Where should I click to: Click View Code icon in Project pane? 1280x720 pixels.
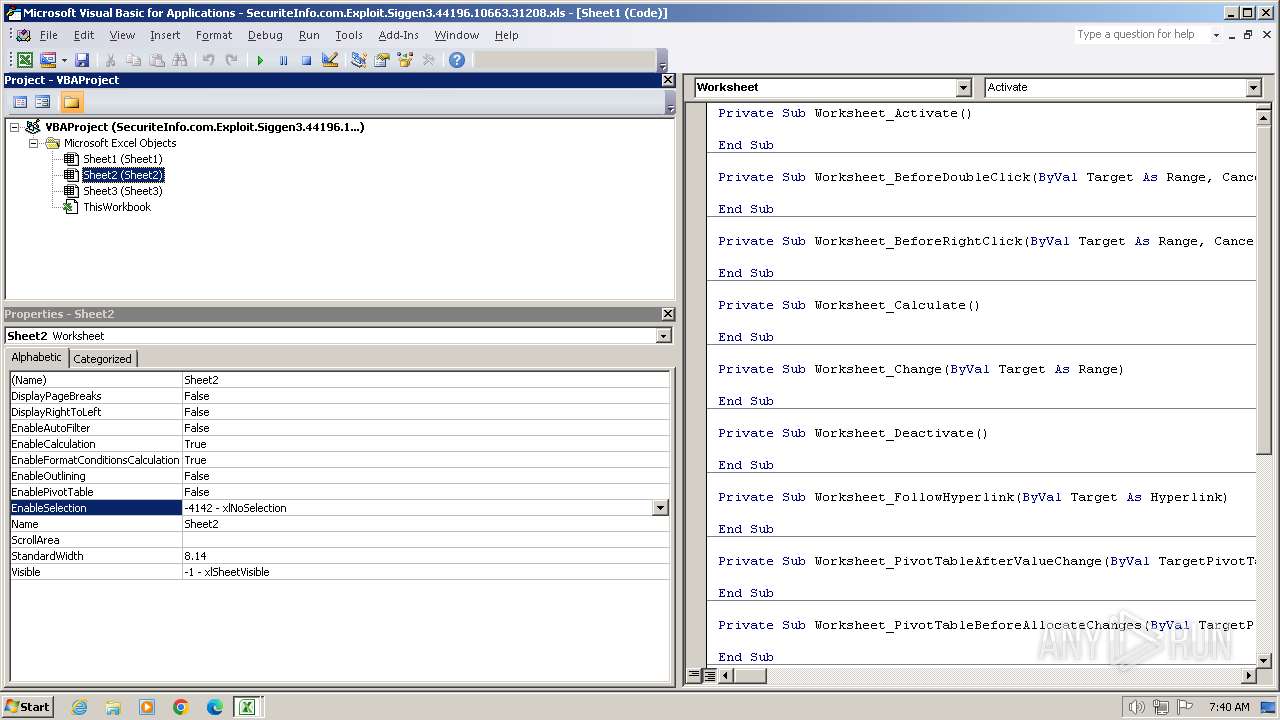tap(19, 102)
